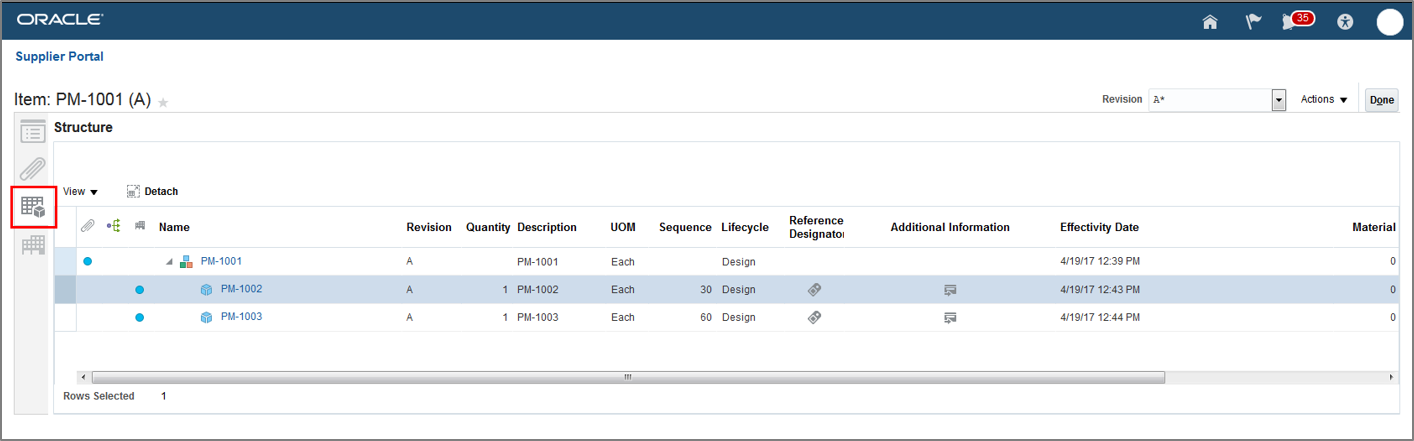Mark PM-1001 as favorite star
Viewport: 1414px width, 441px height.
[x=163, y=102]
